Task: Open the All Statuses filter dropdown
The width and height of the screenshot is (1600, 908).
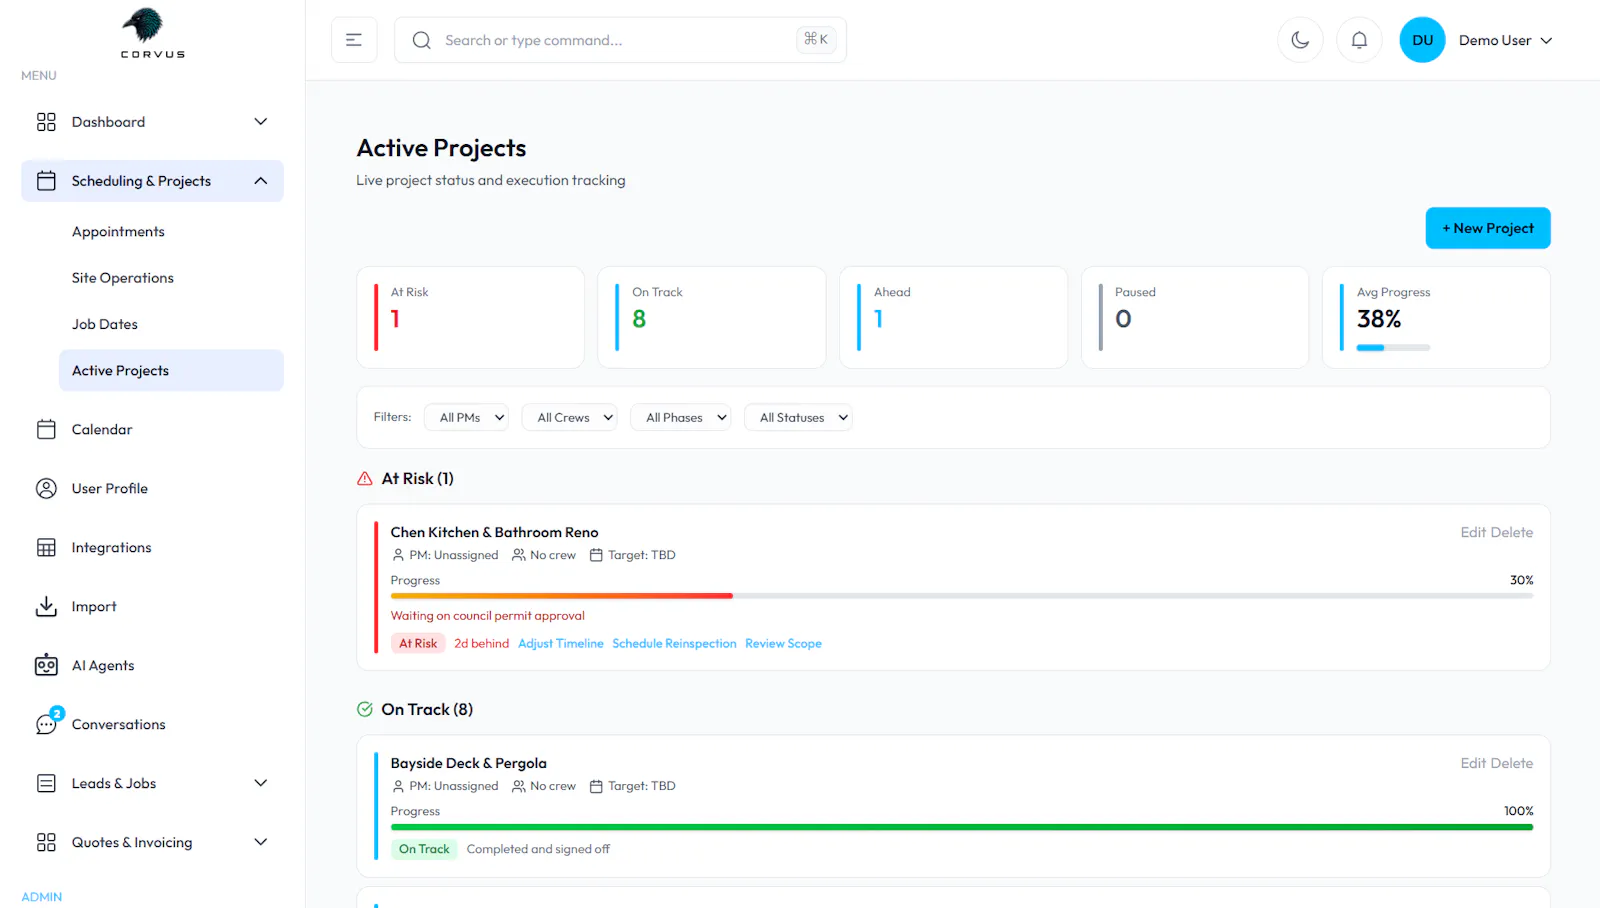Action: coord(798,417)
